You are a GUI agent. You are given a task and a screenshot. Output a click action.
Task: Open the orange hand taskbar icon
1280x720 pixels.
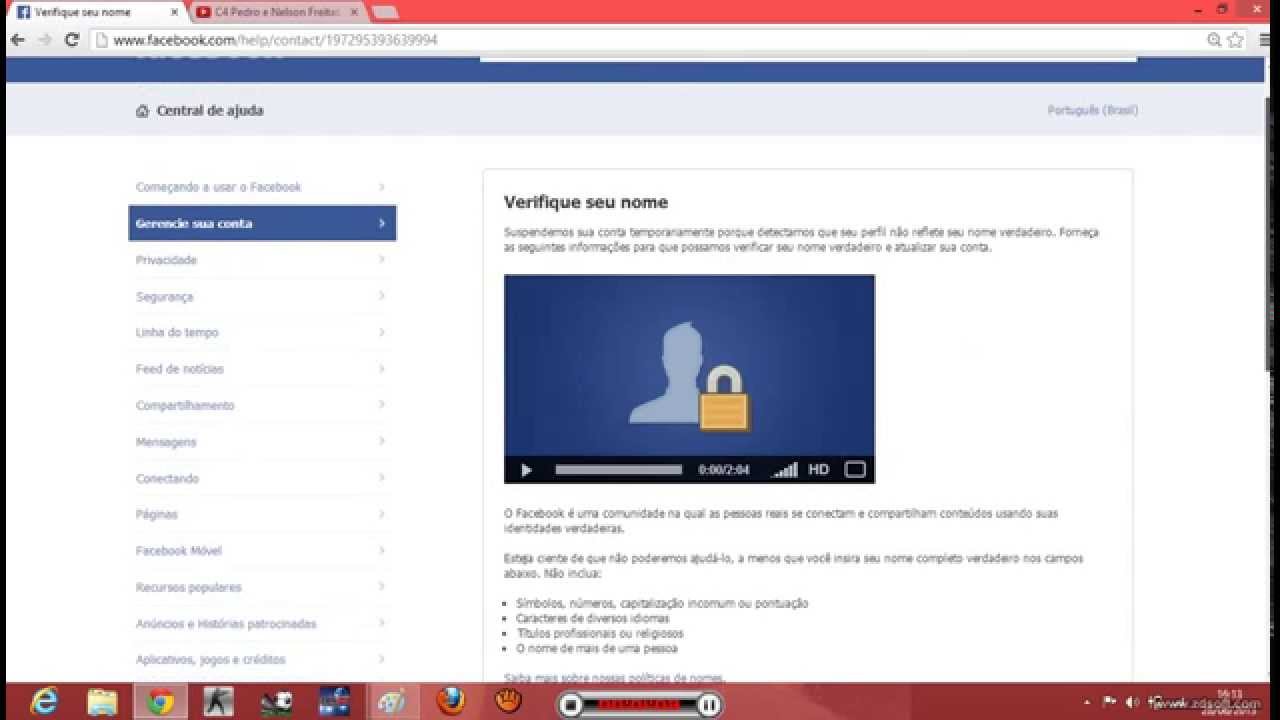(509, 702)
